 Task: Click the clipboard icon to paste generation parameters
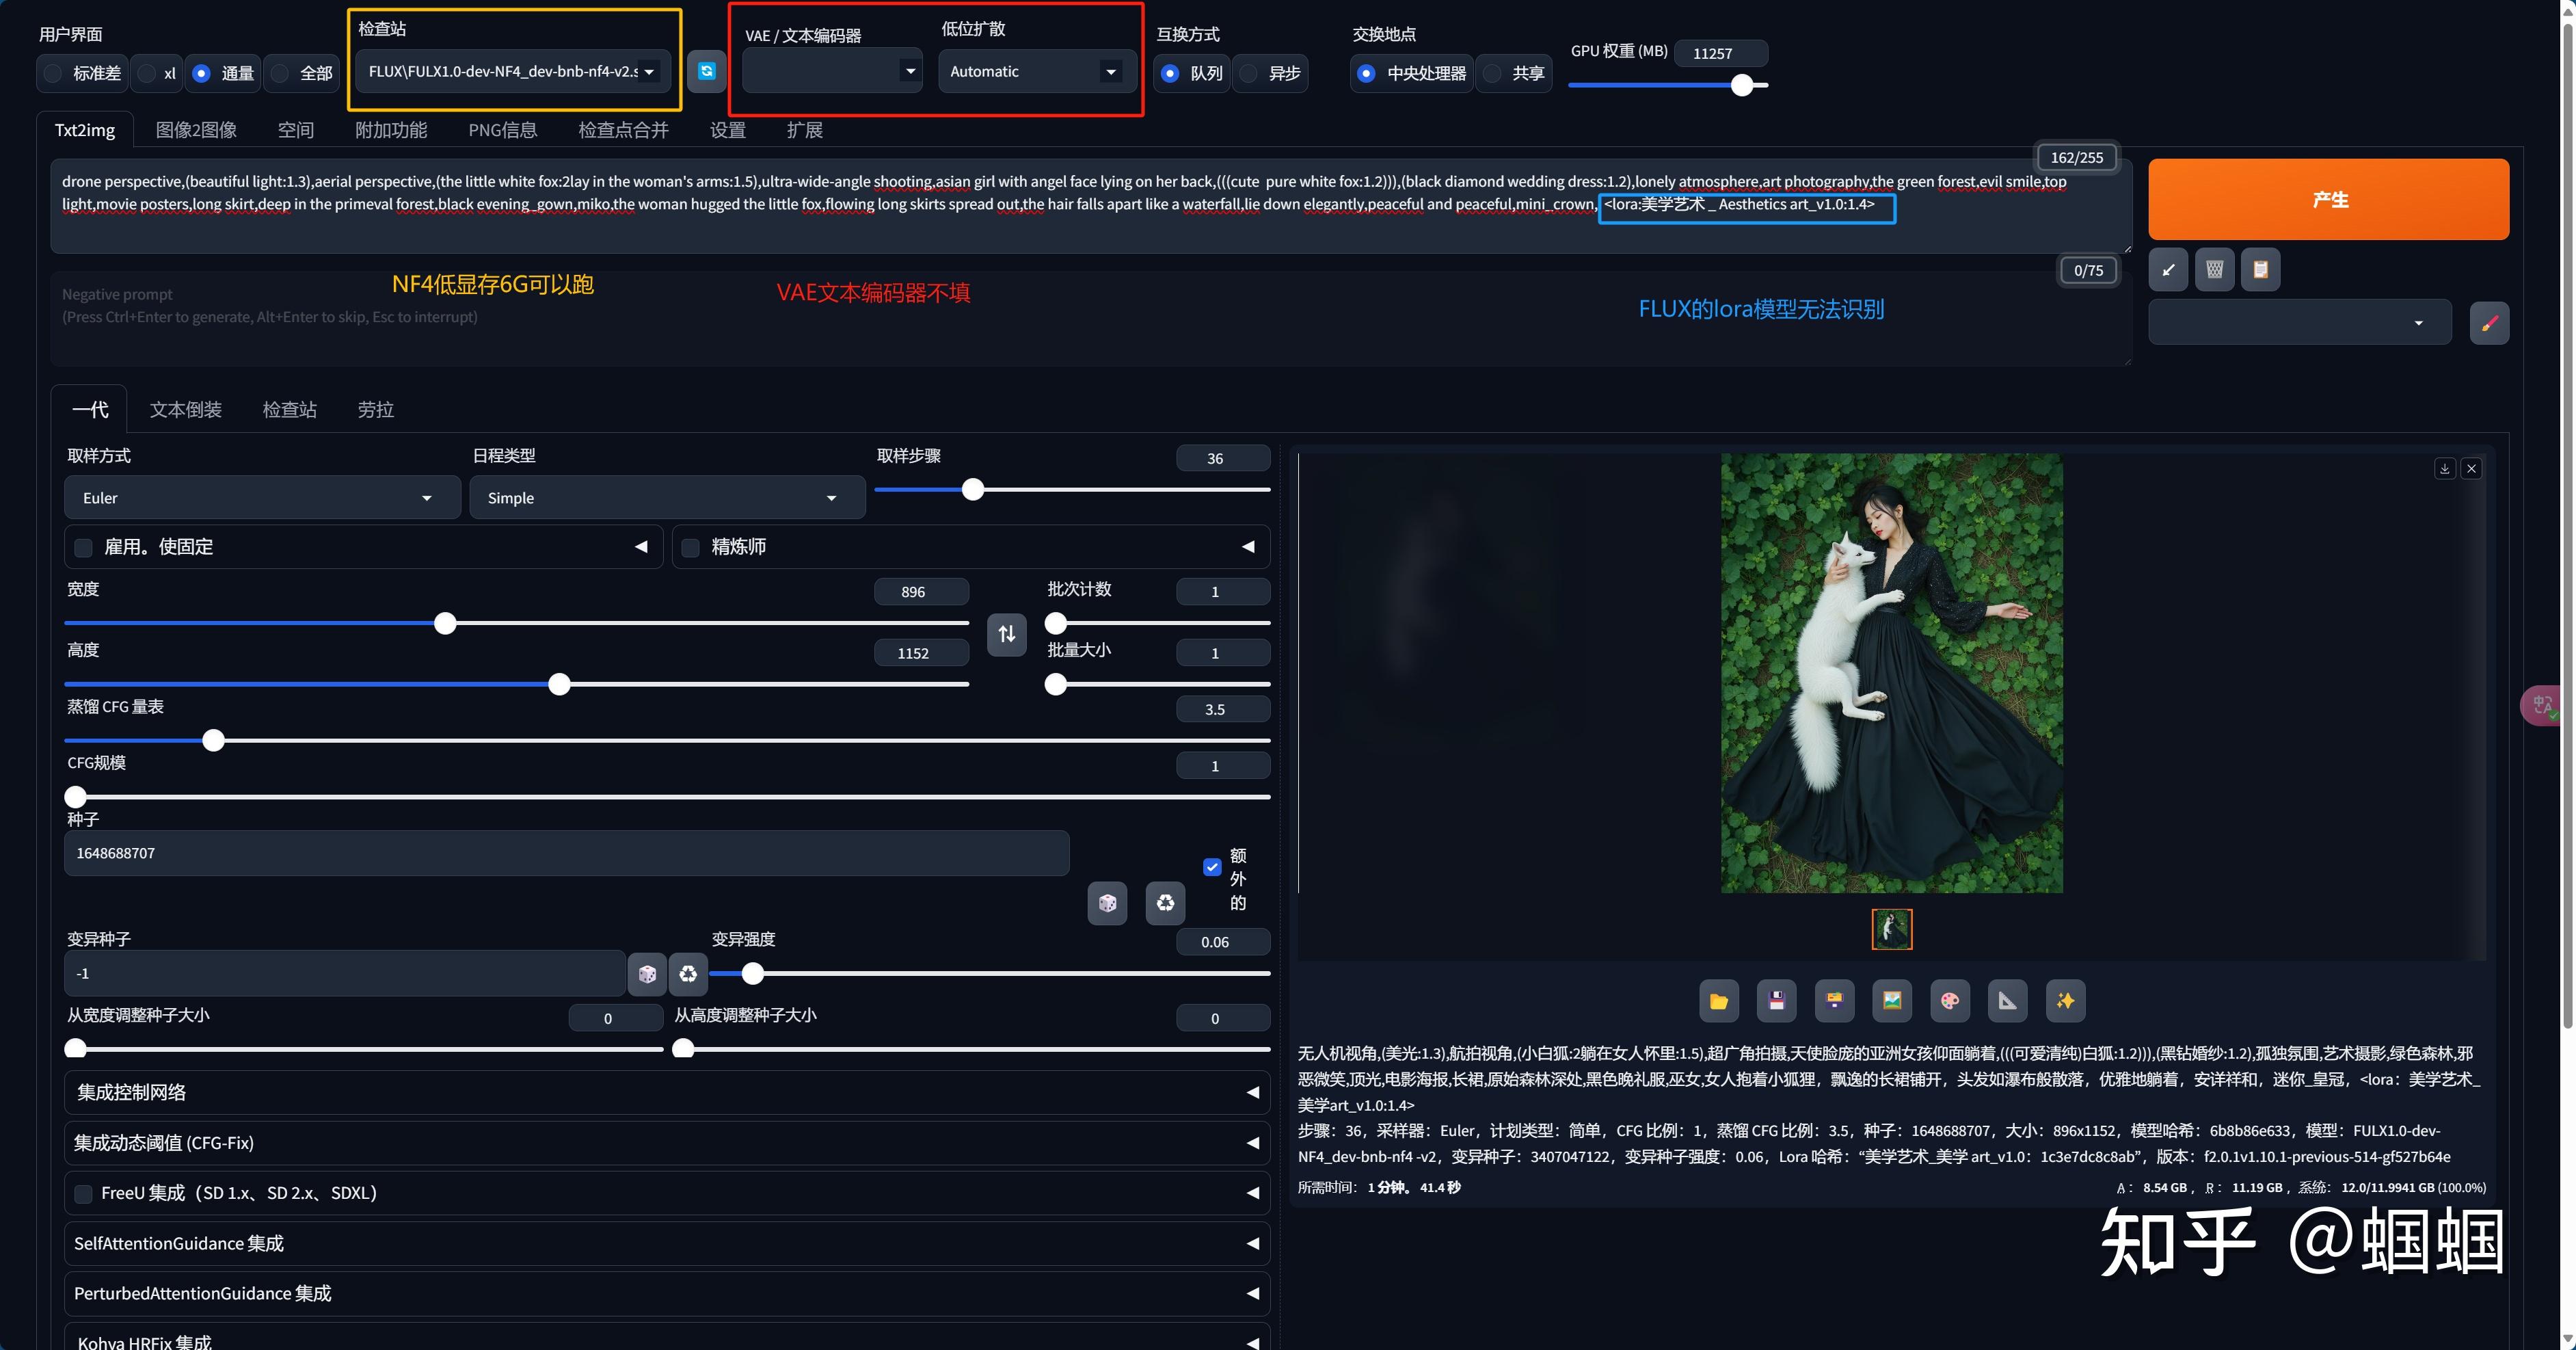pos(2260,269)
